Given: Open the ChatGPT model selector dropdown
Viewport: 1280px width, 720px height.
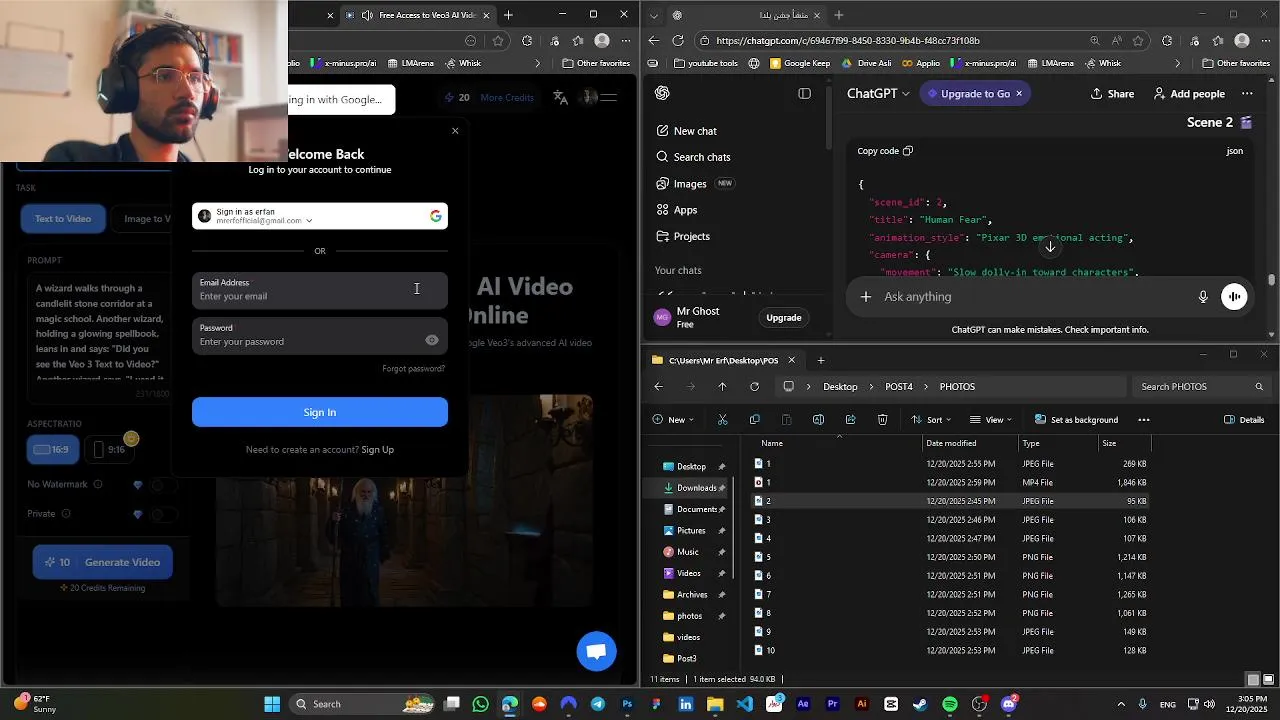Looking at the screenshot, I should pos(878,94).
